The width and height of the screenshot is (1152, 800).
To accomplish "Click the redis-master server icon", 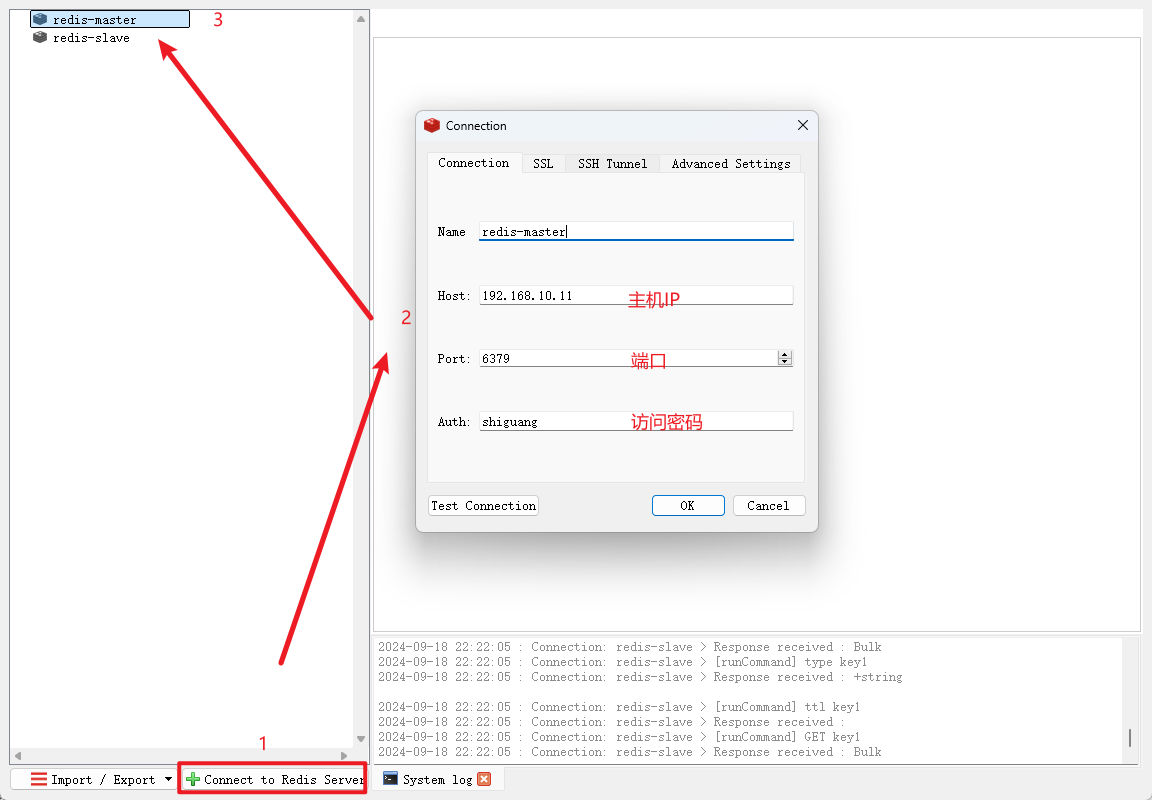I will pyautogui.click(x=40, y=19).
